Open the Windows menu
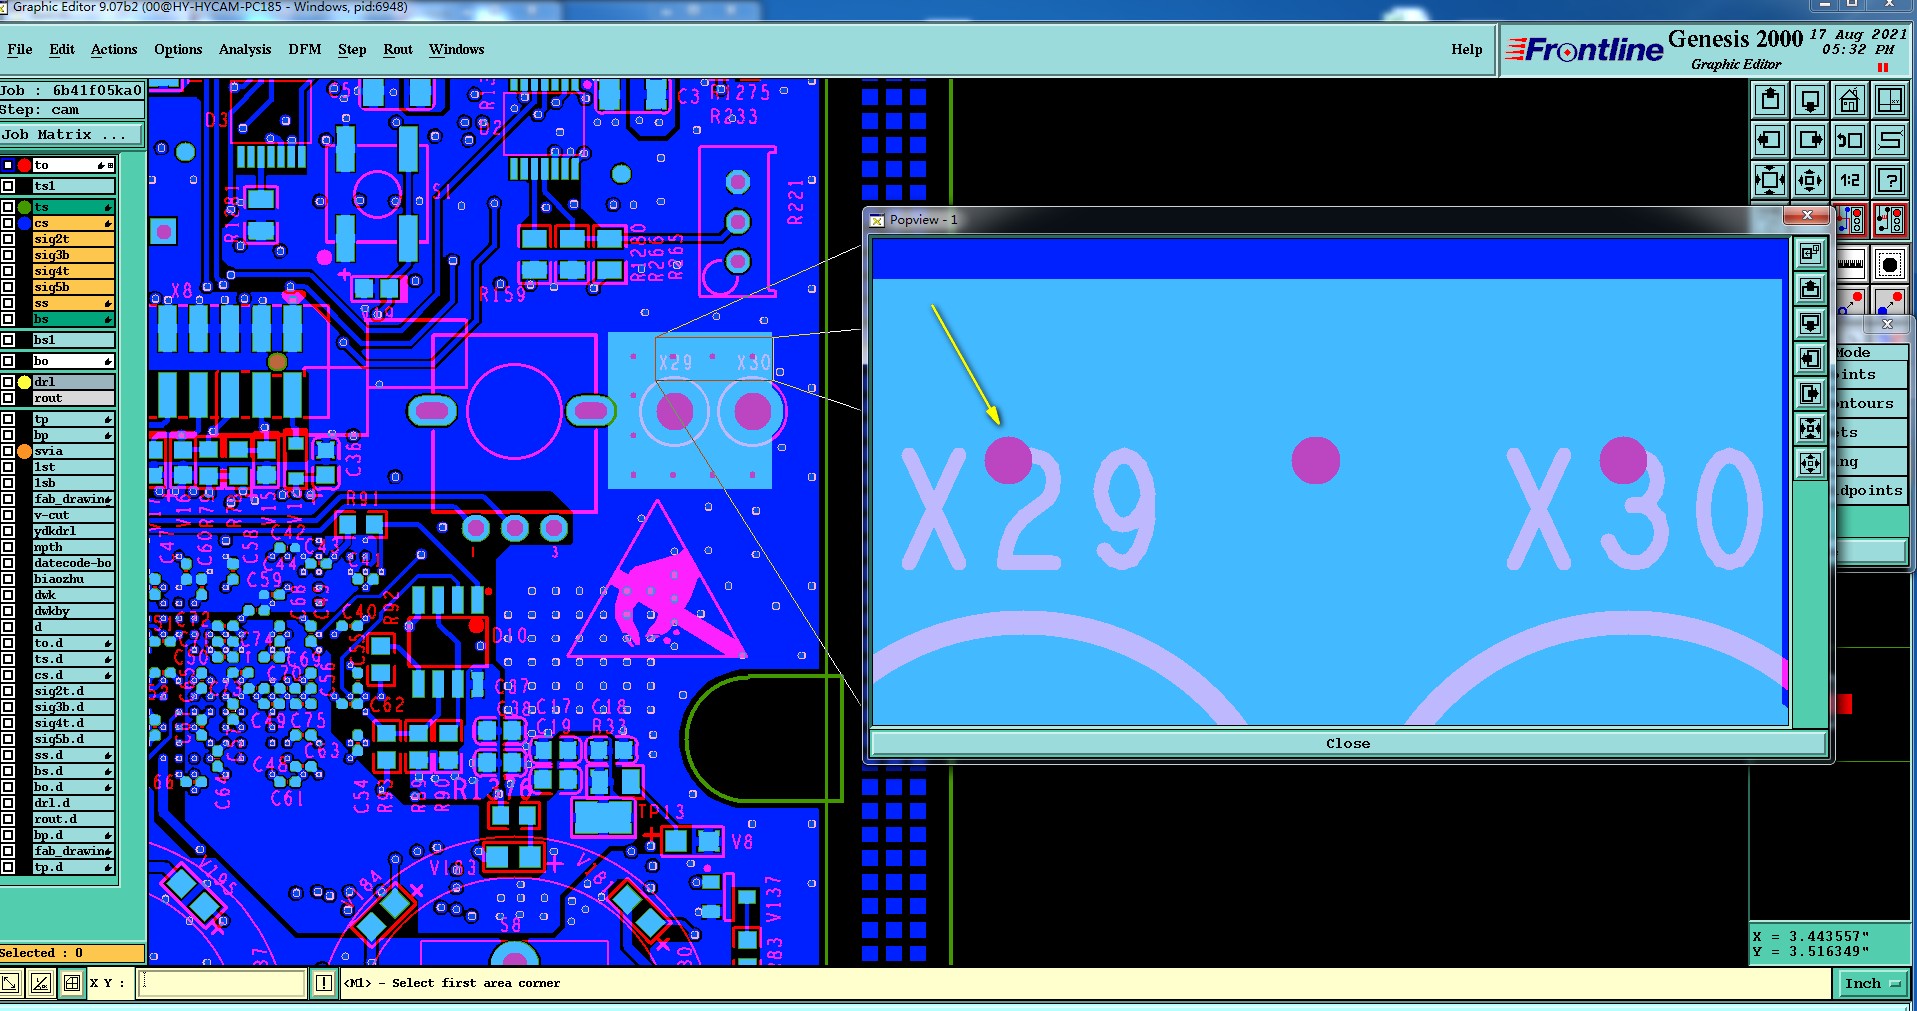 (x=457, y=49)
